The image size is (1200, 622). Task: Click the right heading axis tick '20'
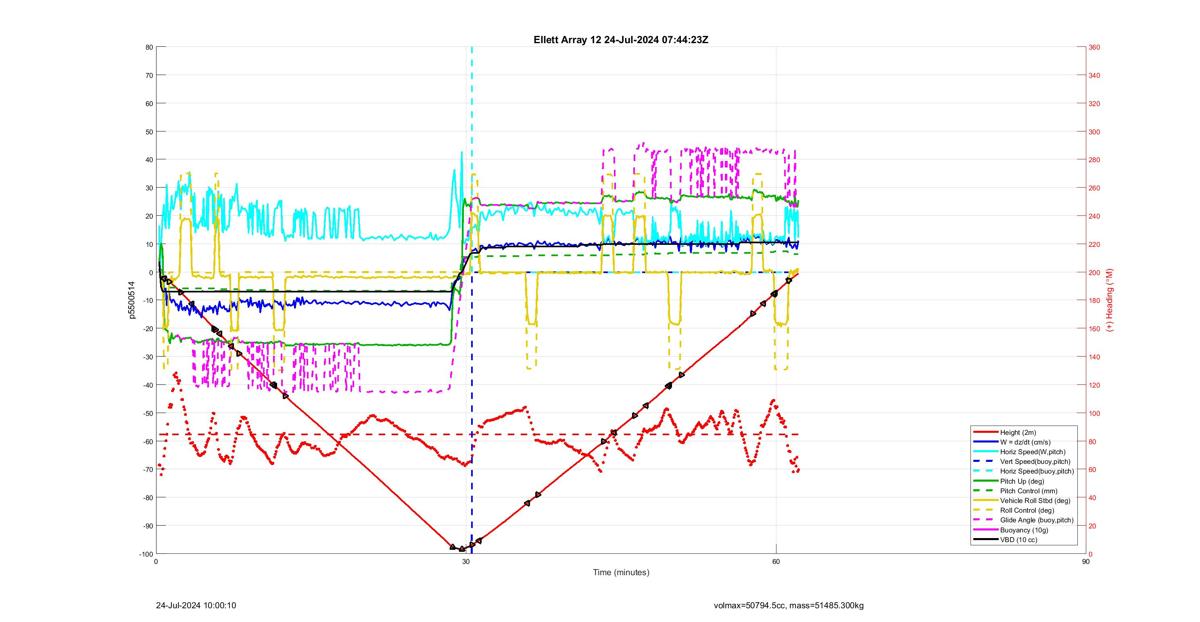tap(1094, 526)
